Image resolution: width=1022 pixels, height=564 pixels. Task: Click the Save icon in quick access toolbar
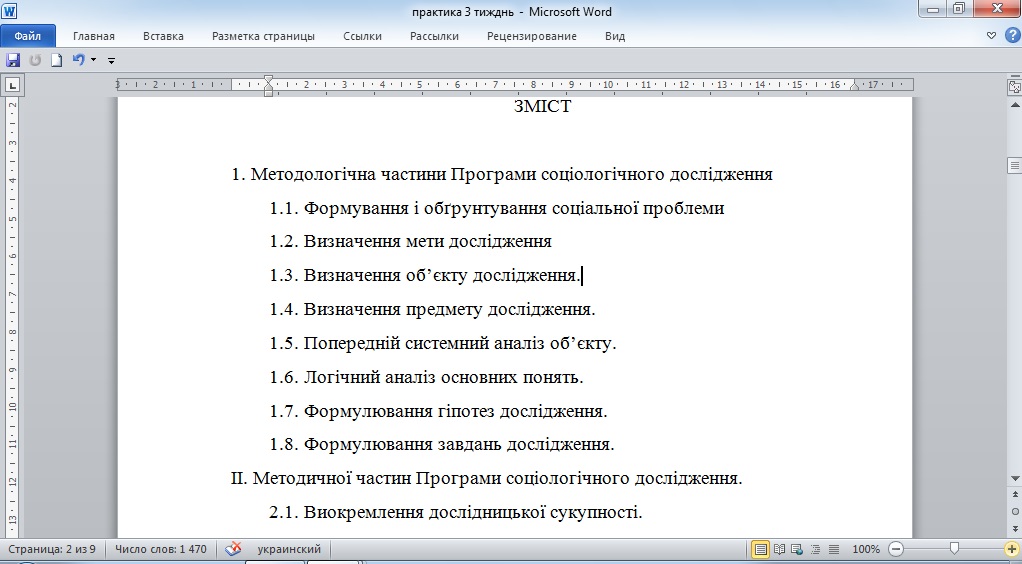tap(13, 60)
